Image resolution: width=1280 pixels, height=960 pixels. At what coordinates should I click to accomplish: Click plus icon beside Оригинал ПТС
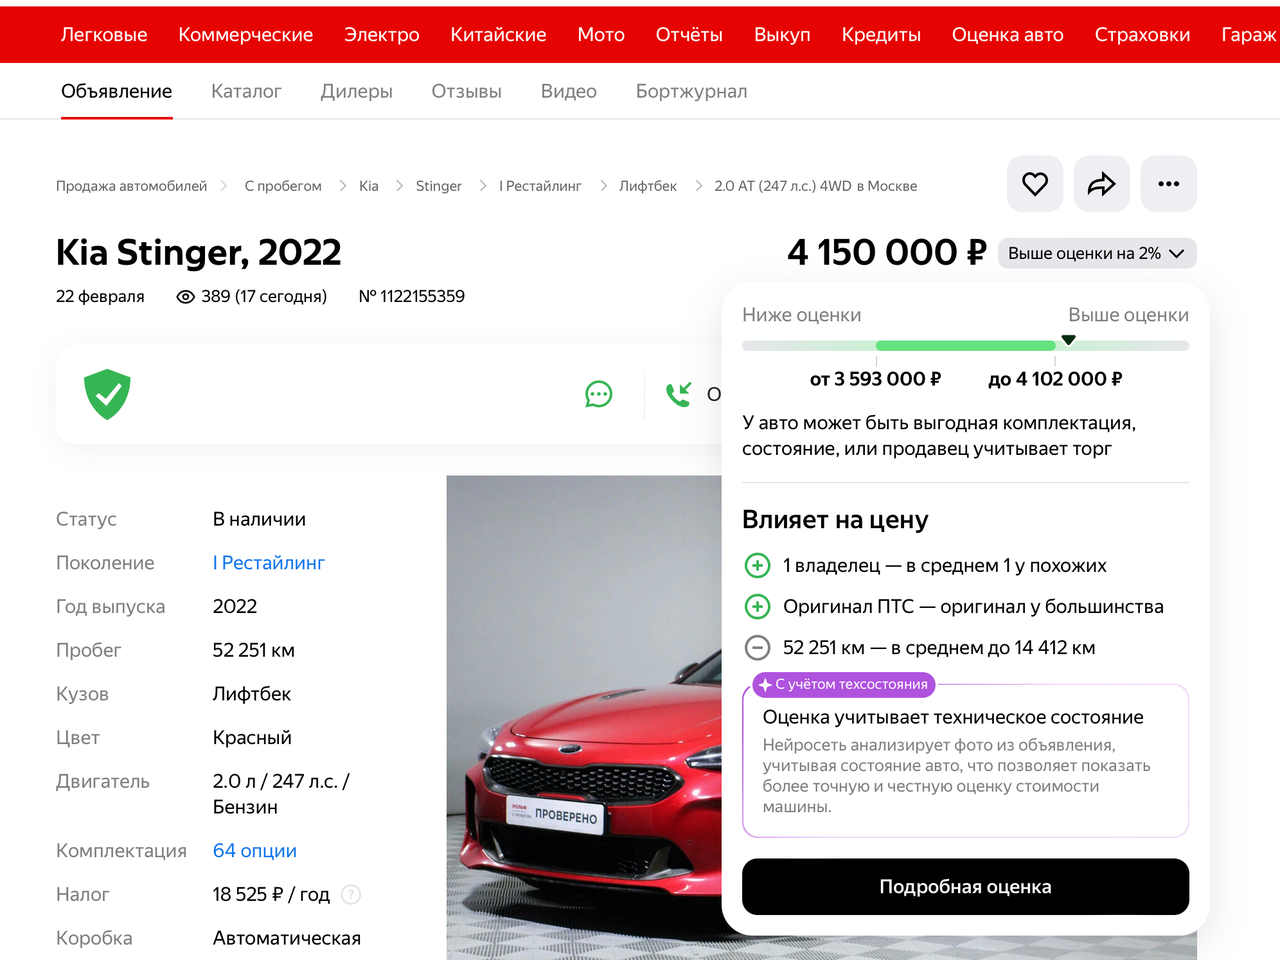coord(758,607)
